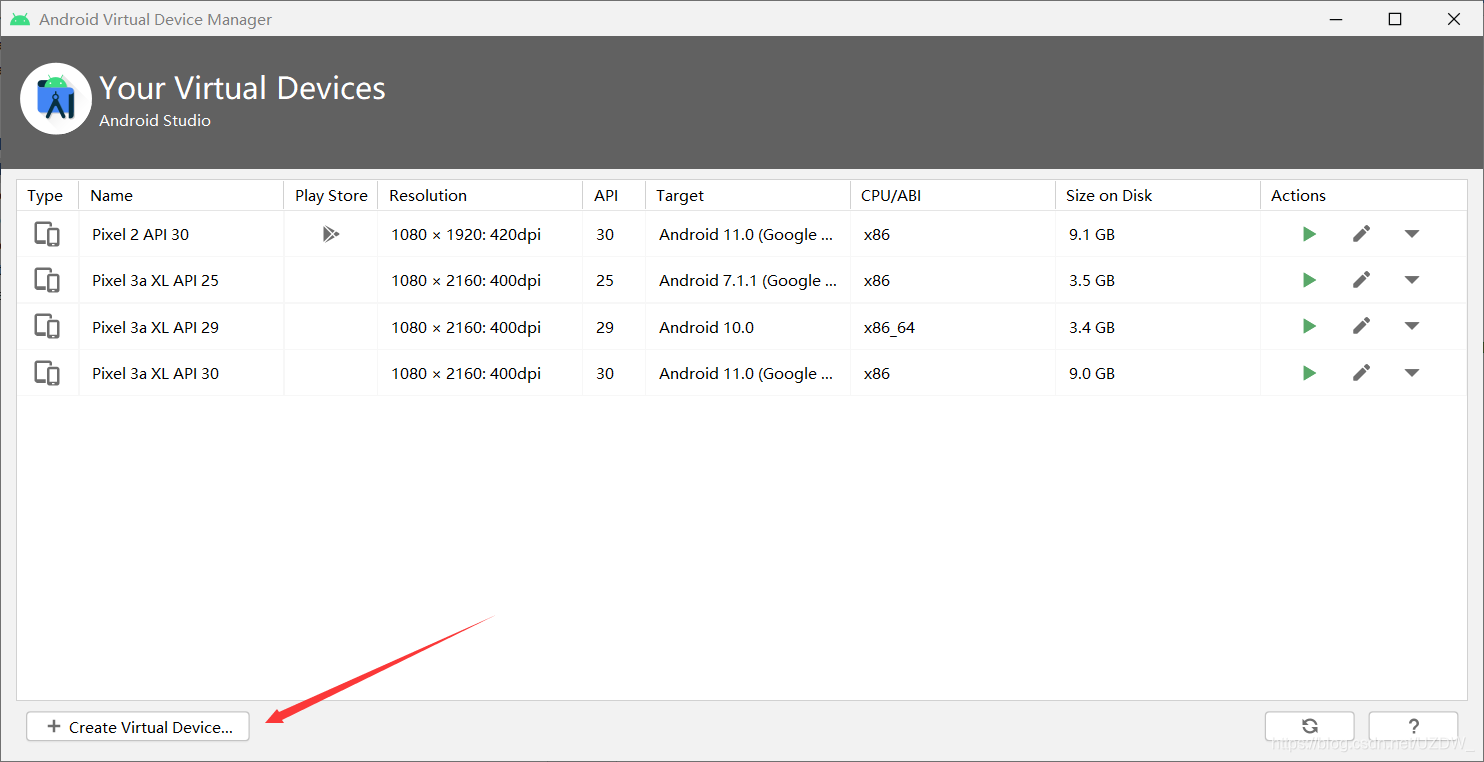Image resolution: width=1484 pixels, height=762 pixels.
Task: Click device type icon for Pixel 3a XL API 30
Action: pos(47,373)
